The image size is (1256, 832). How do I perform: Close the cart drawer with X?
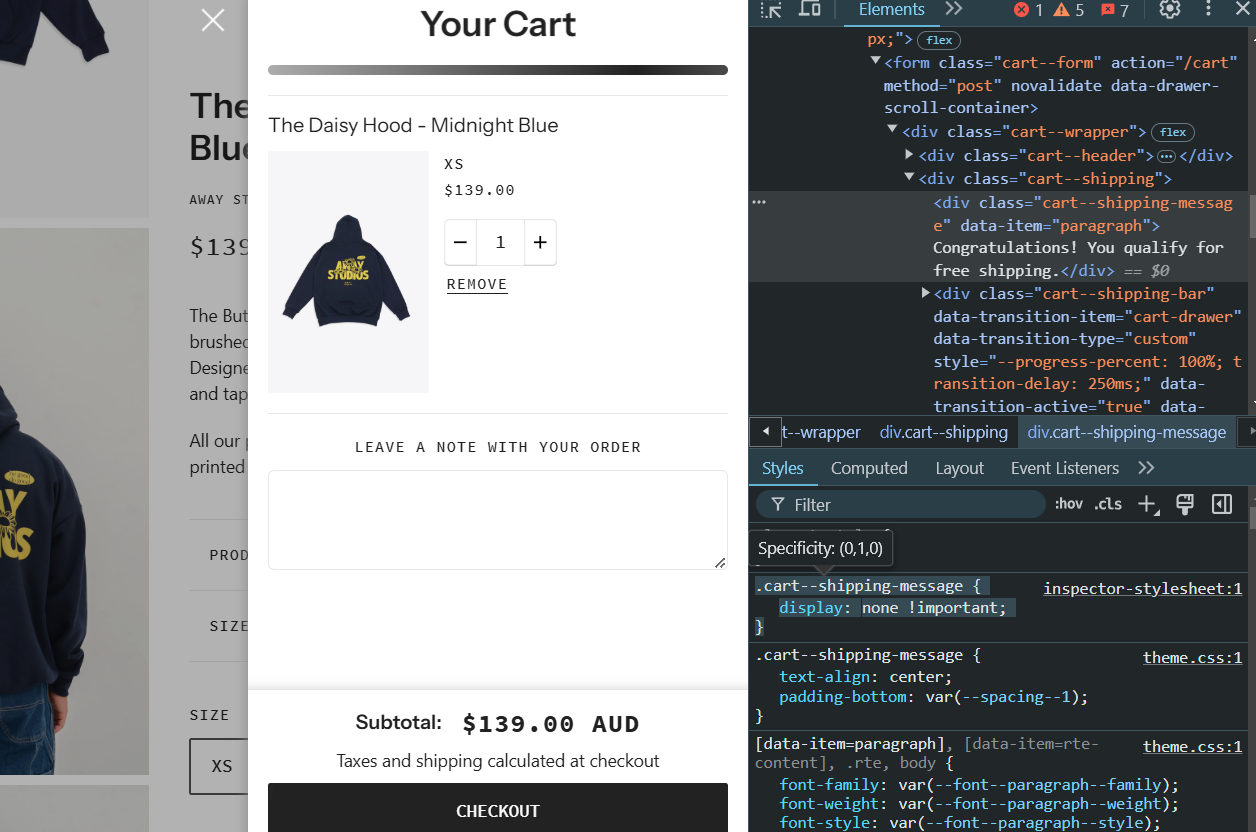(213, 20)
